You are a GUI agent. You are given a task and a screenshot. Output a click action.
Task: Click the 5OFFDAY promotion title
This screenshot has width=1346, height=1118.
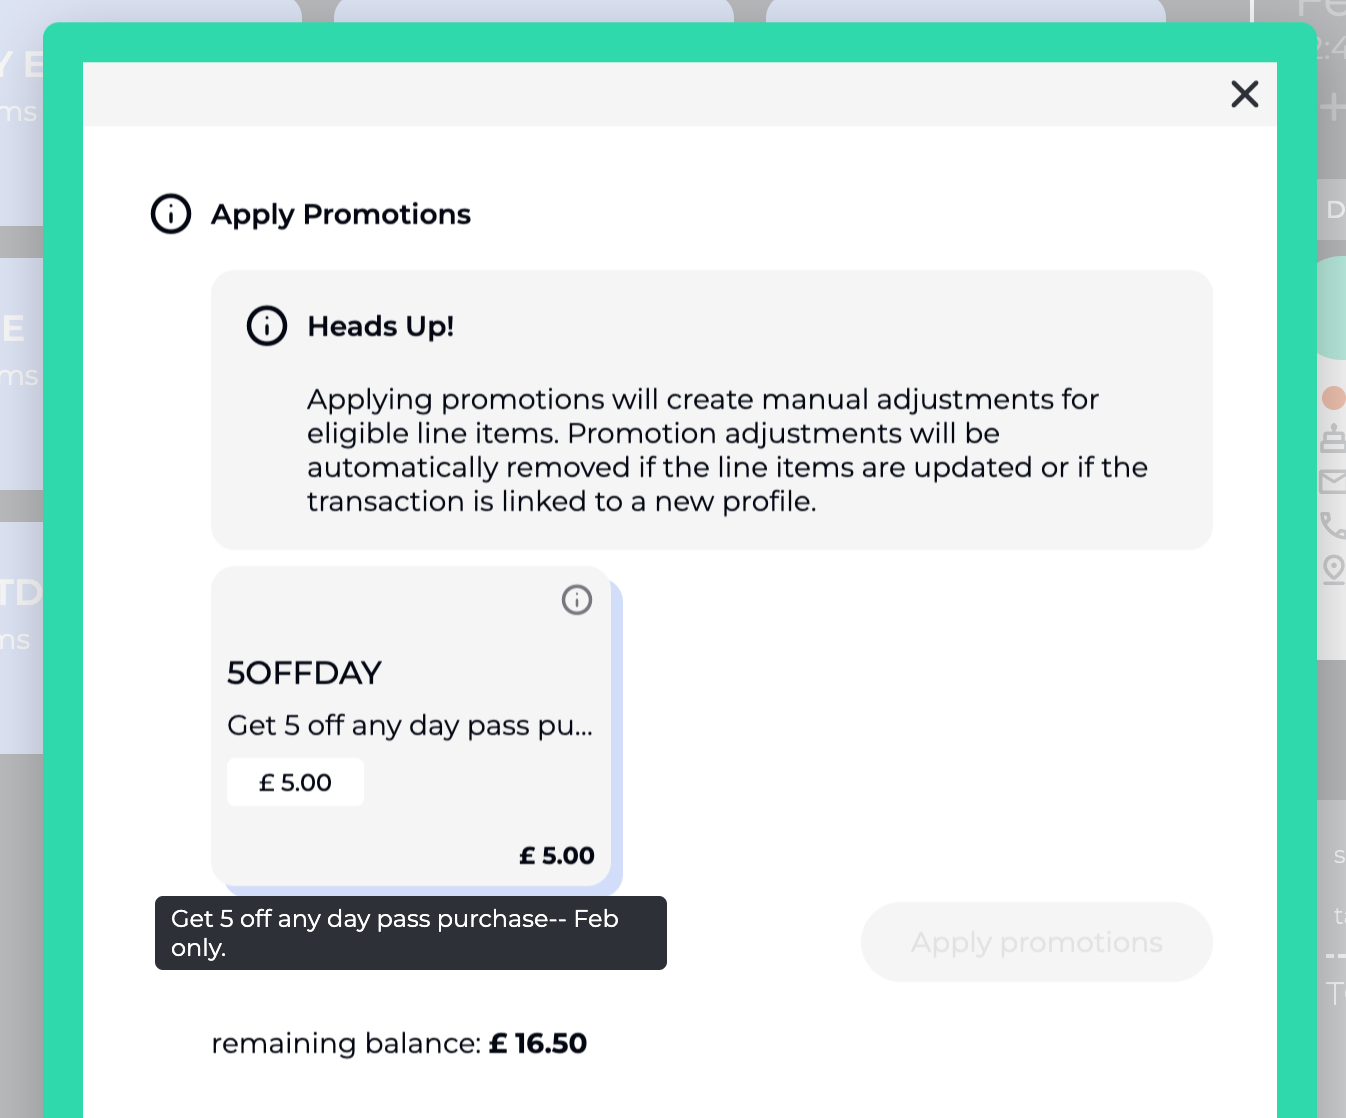click(x=305, y=673)
